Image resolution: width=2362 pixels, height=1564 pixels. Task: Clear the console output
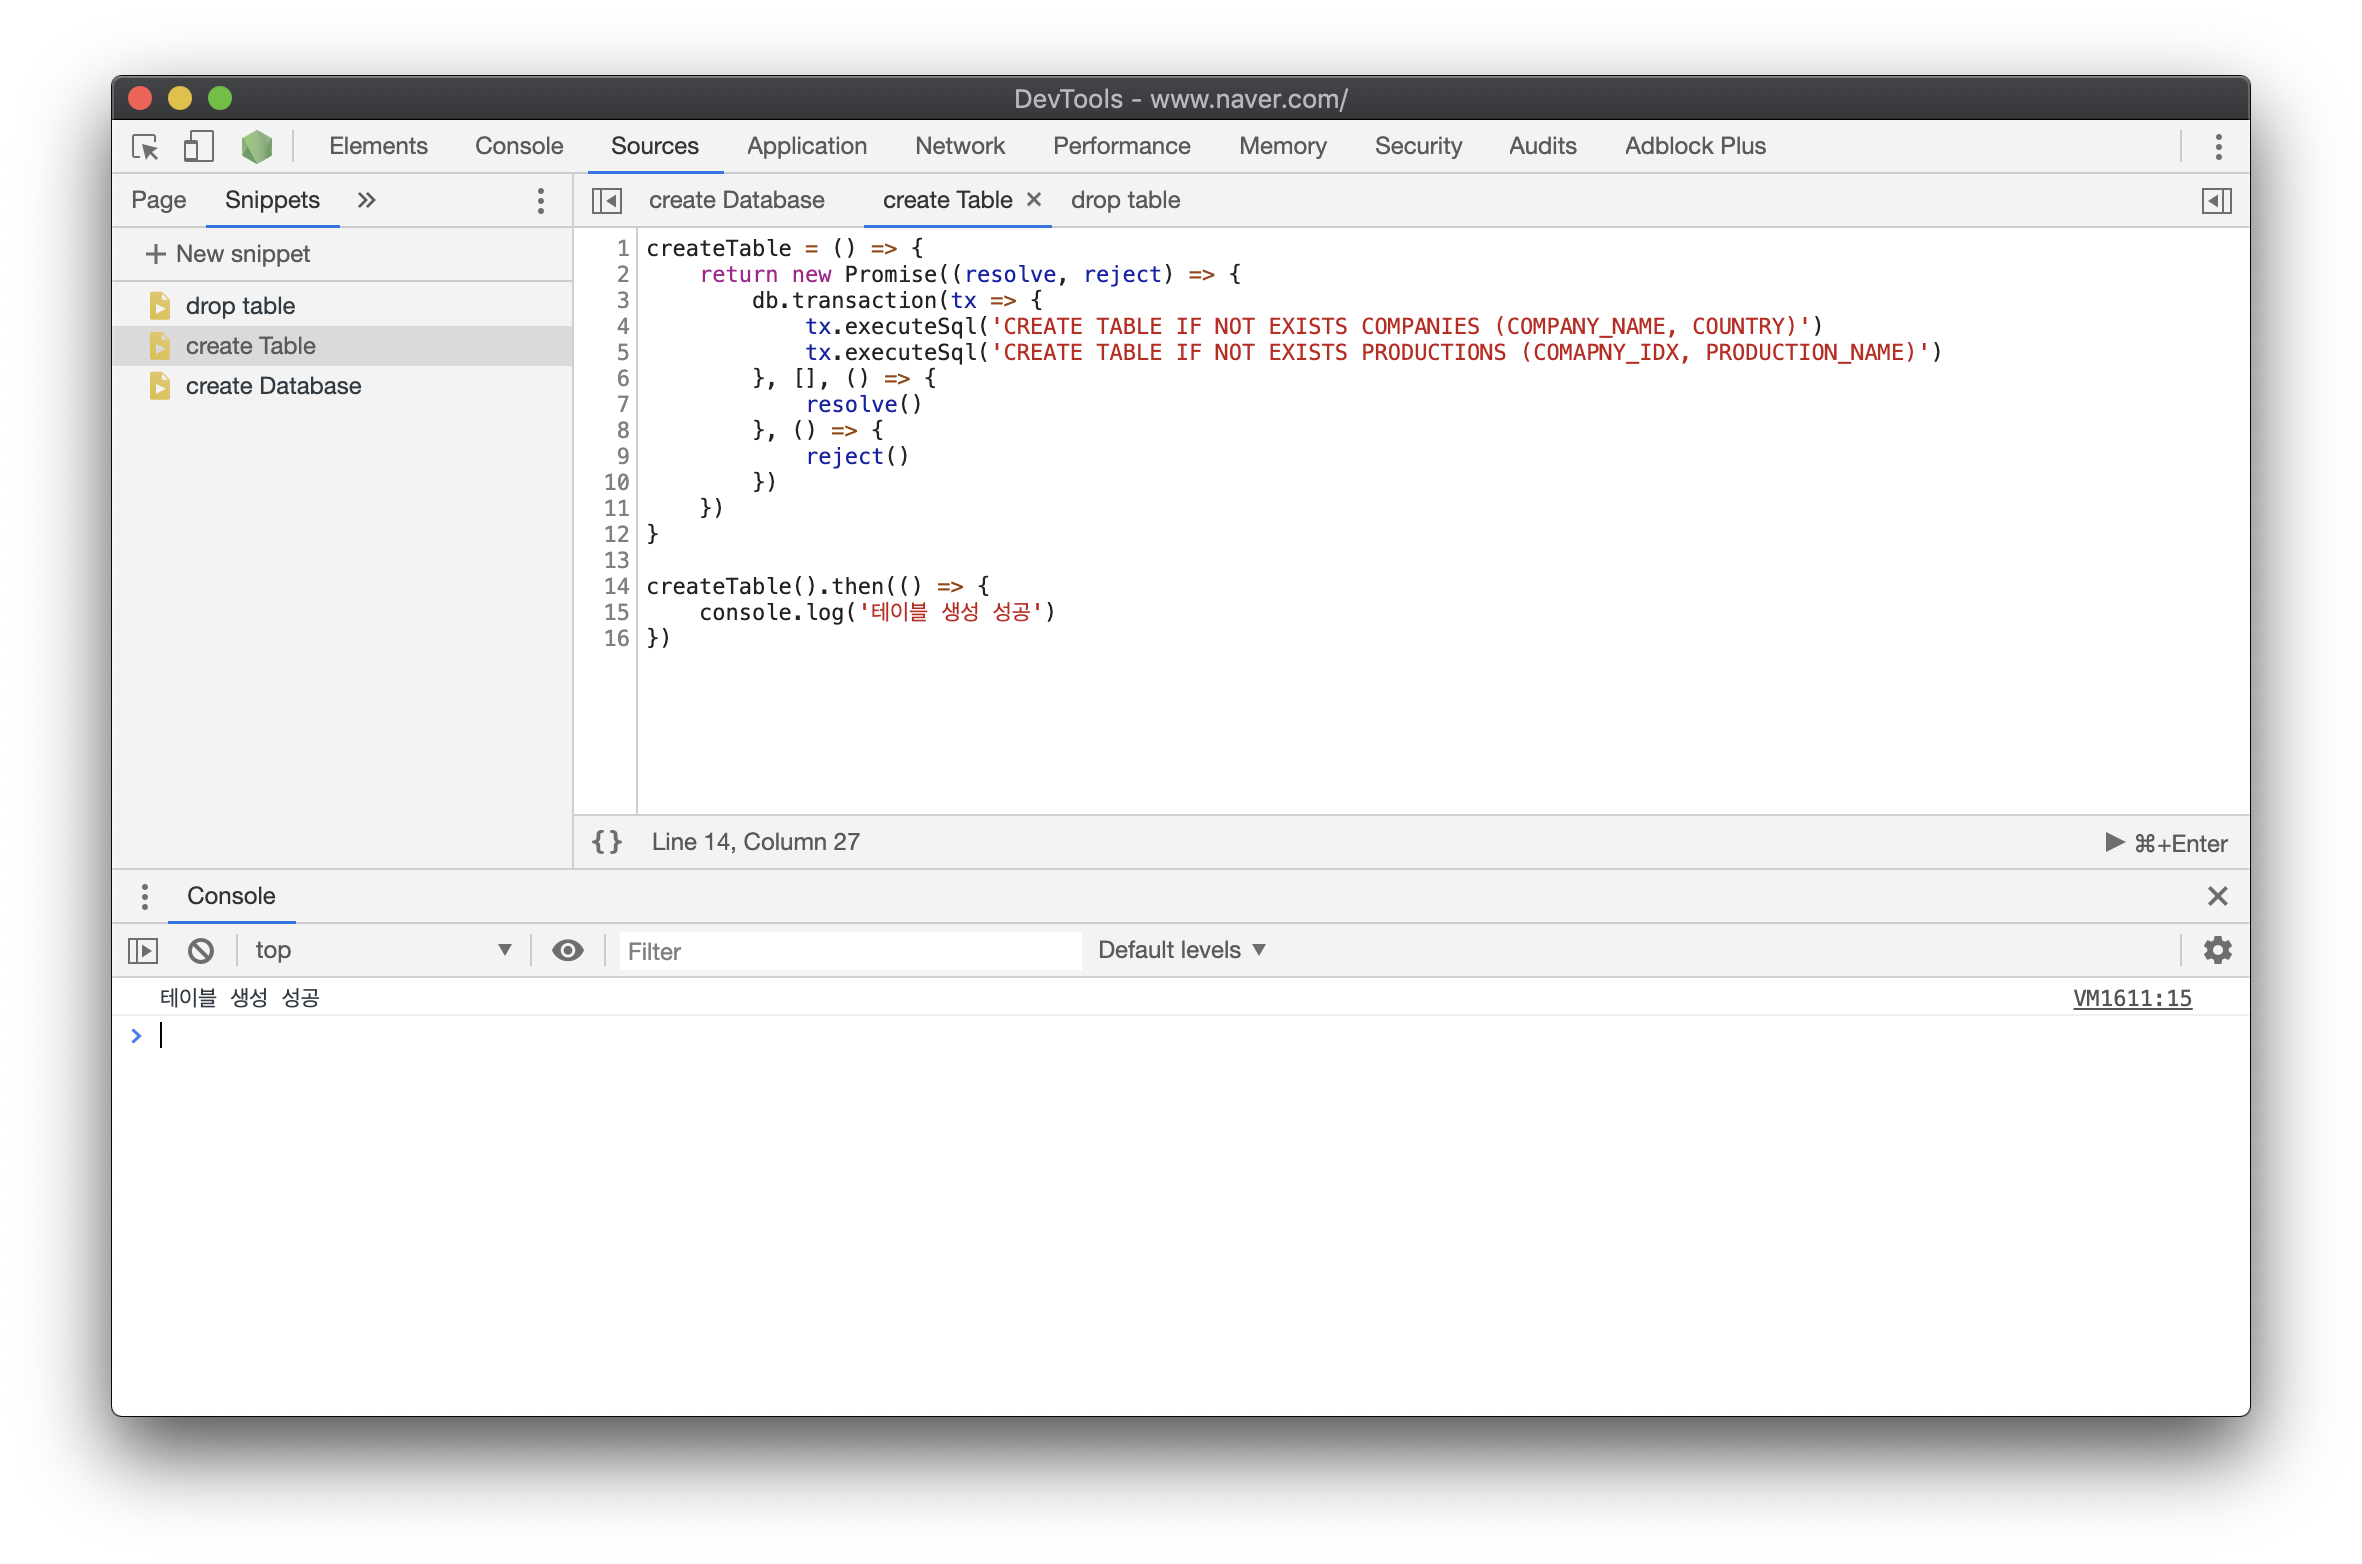(201, 951)
